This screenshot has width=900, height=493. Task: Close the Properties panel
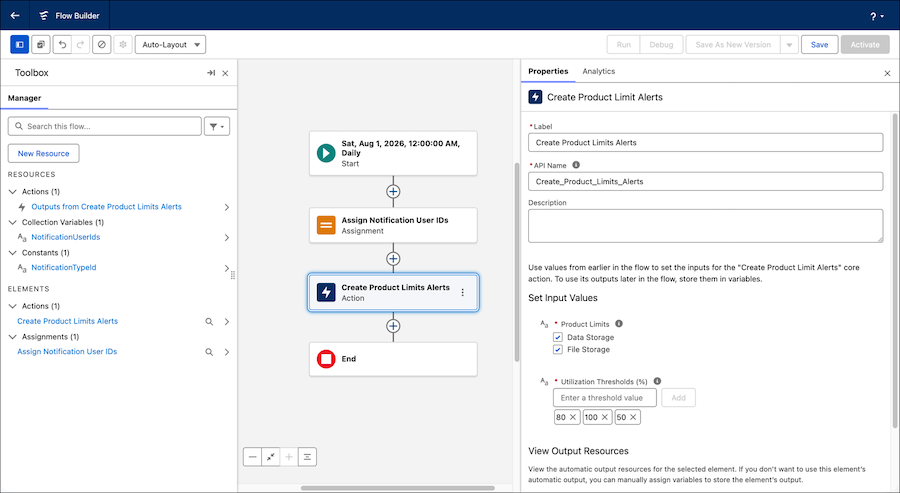(887, 73)
